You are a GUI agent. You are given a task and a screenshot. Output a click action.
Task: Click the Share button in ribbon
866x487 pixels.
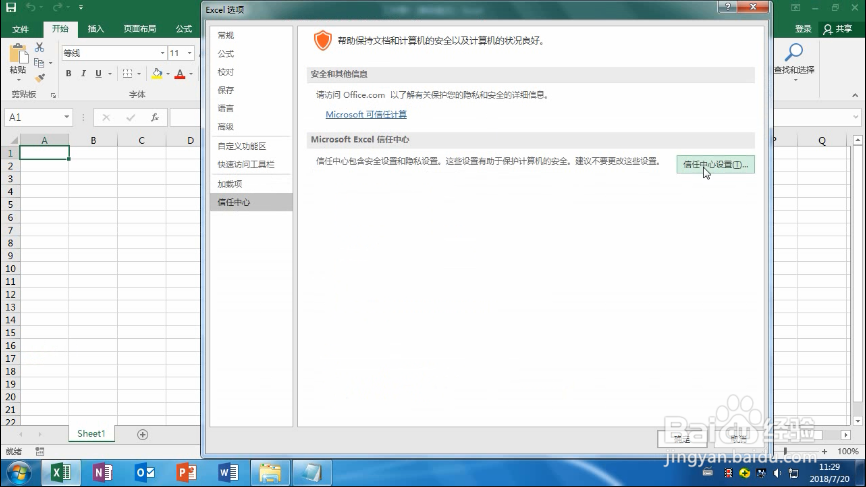tap(837, 29)
